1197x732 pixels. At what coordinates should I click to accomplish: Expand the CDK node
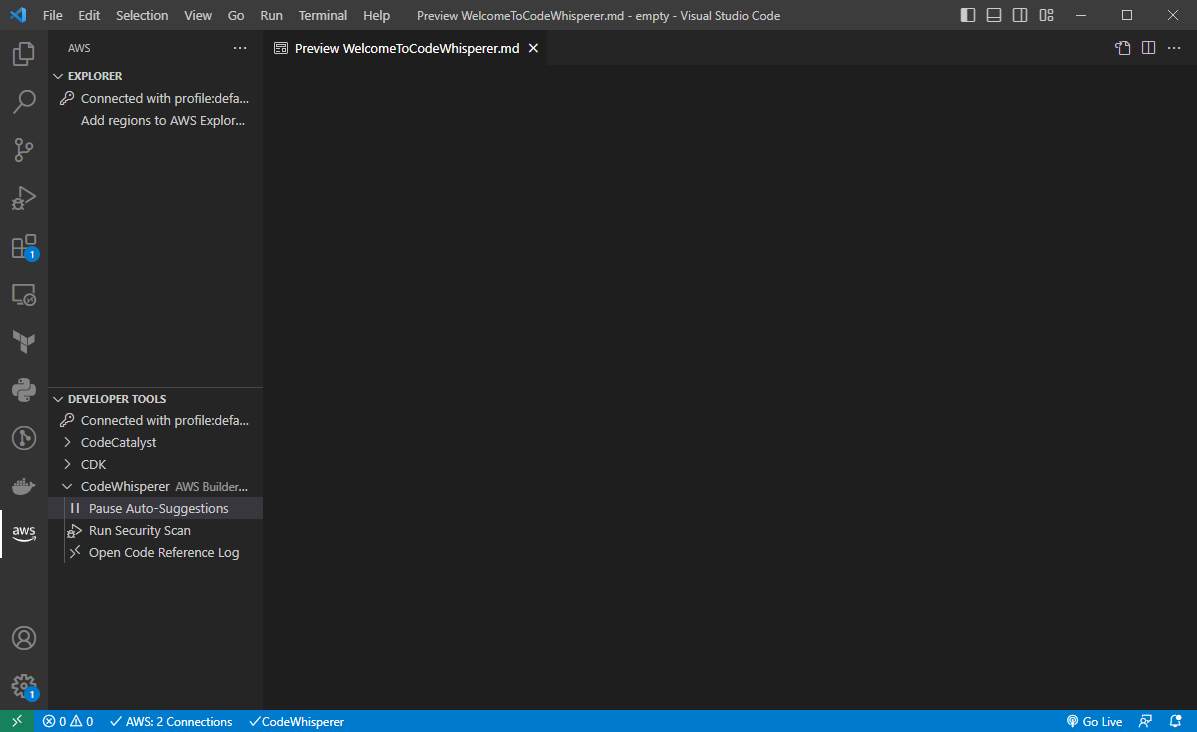click(67, 465)
